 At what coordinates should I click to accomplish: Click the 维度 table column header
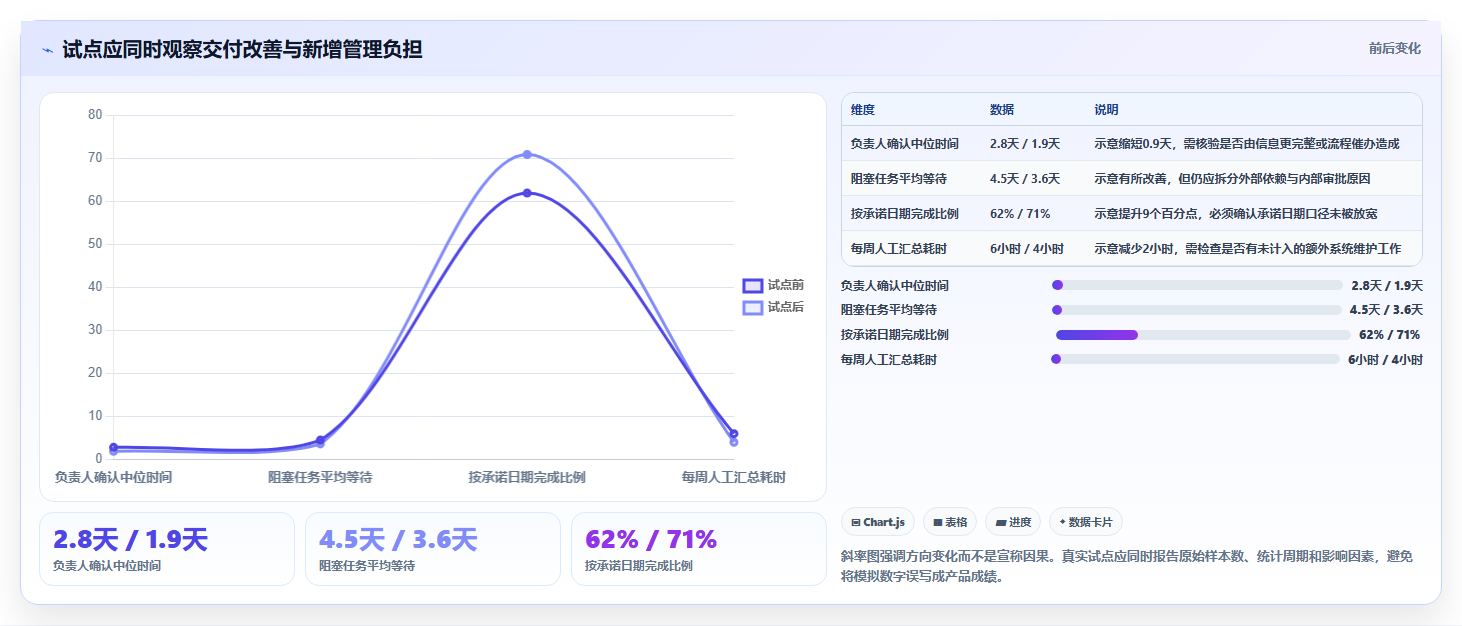tap(863, 110)
